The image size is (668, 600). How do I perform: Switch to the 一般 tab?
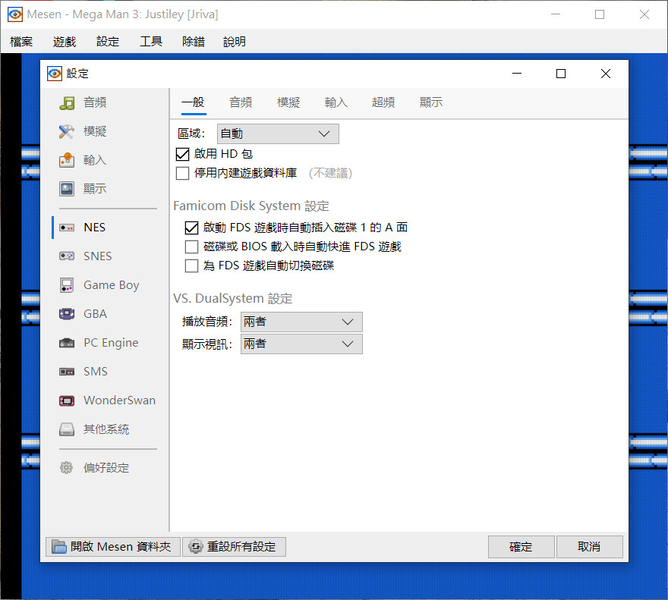click(193, 103)
